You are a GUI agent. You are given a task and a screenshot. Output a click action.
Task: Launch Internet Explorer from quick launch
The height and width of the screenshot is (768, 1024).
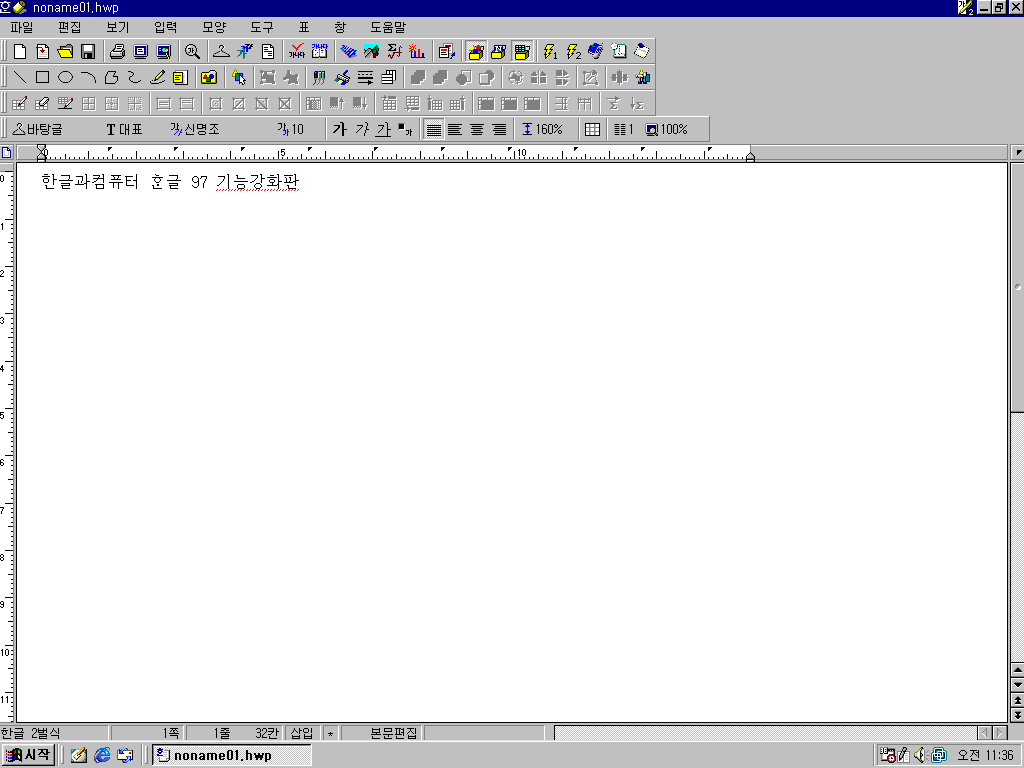[103, 756]
